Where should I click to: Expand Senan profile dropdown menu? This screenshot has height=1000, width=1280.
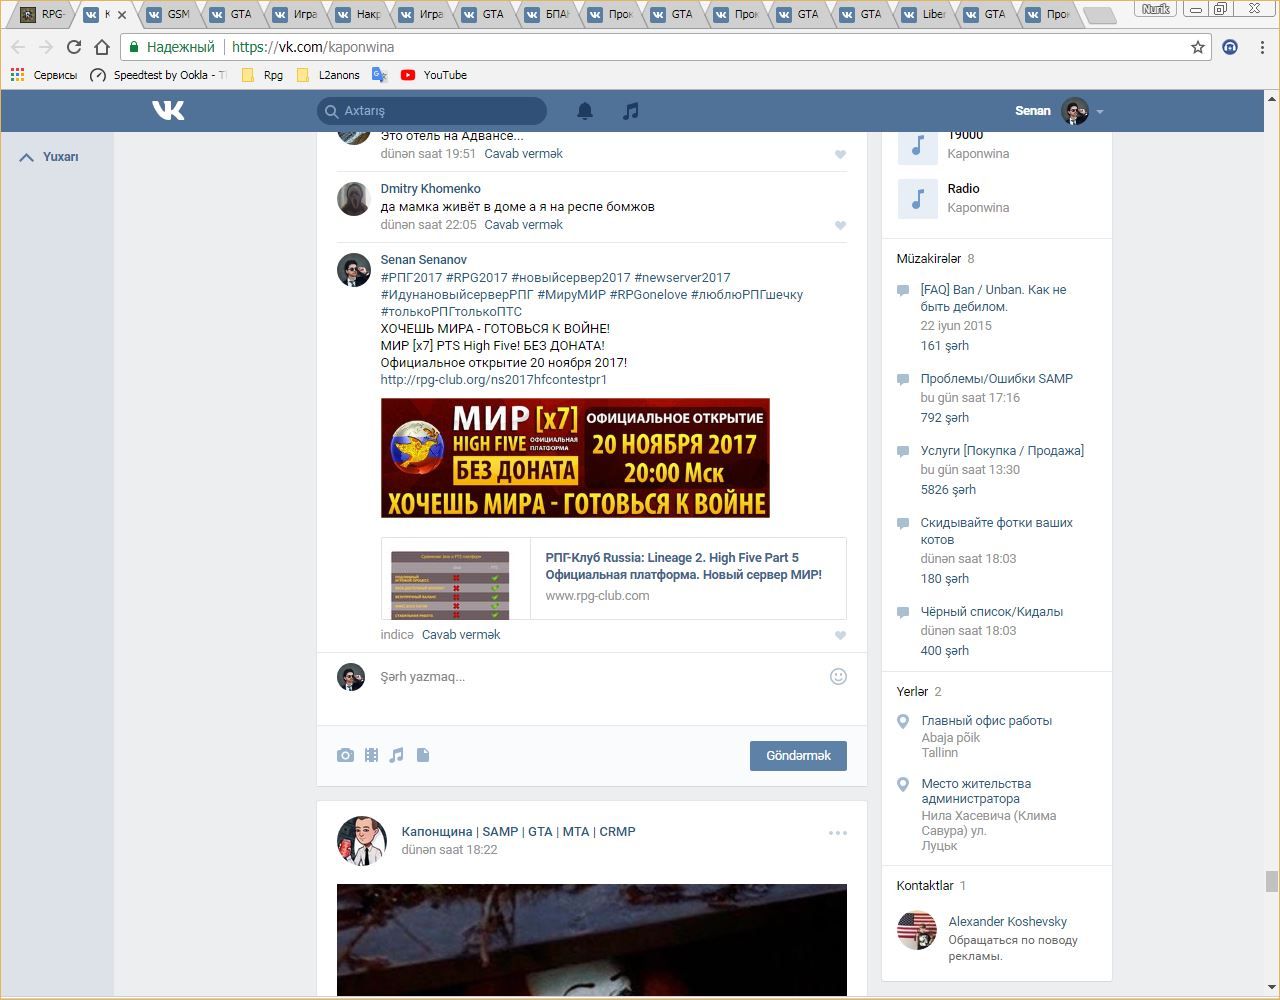(1099, 111)
